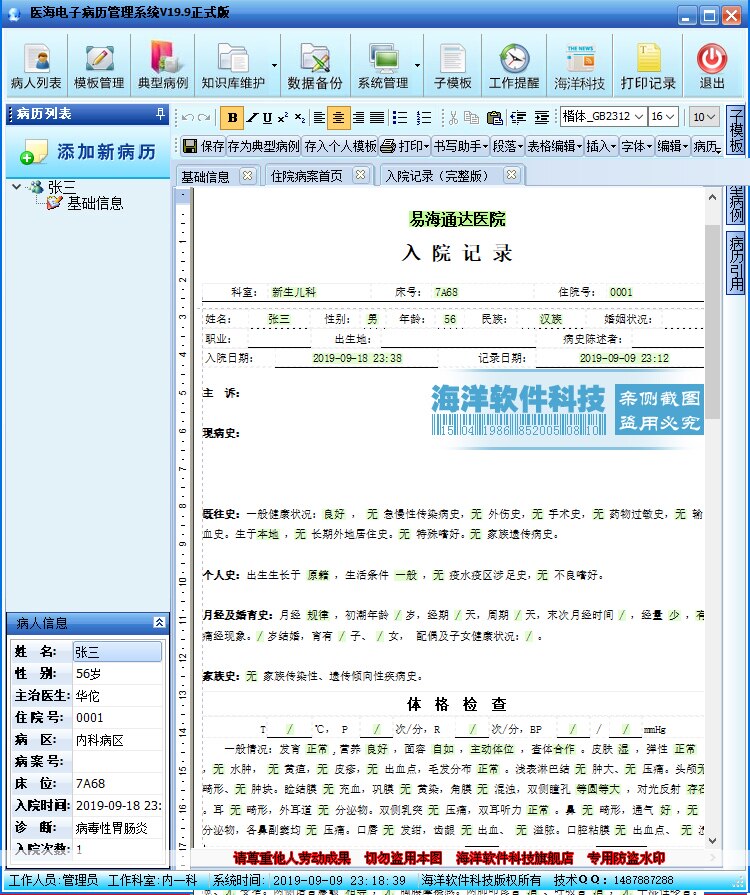Click the 姓名 field showing 张三

pyautogui.click(x=117, y=652)
